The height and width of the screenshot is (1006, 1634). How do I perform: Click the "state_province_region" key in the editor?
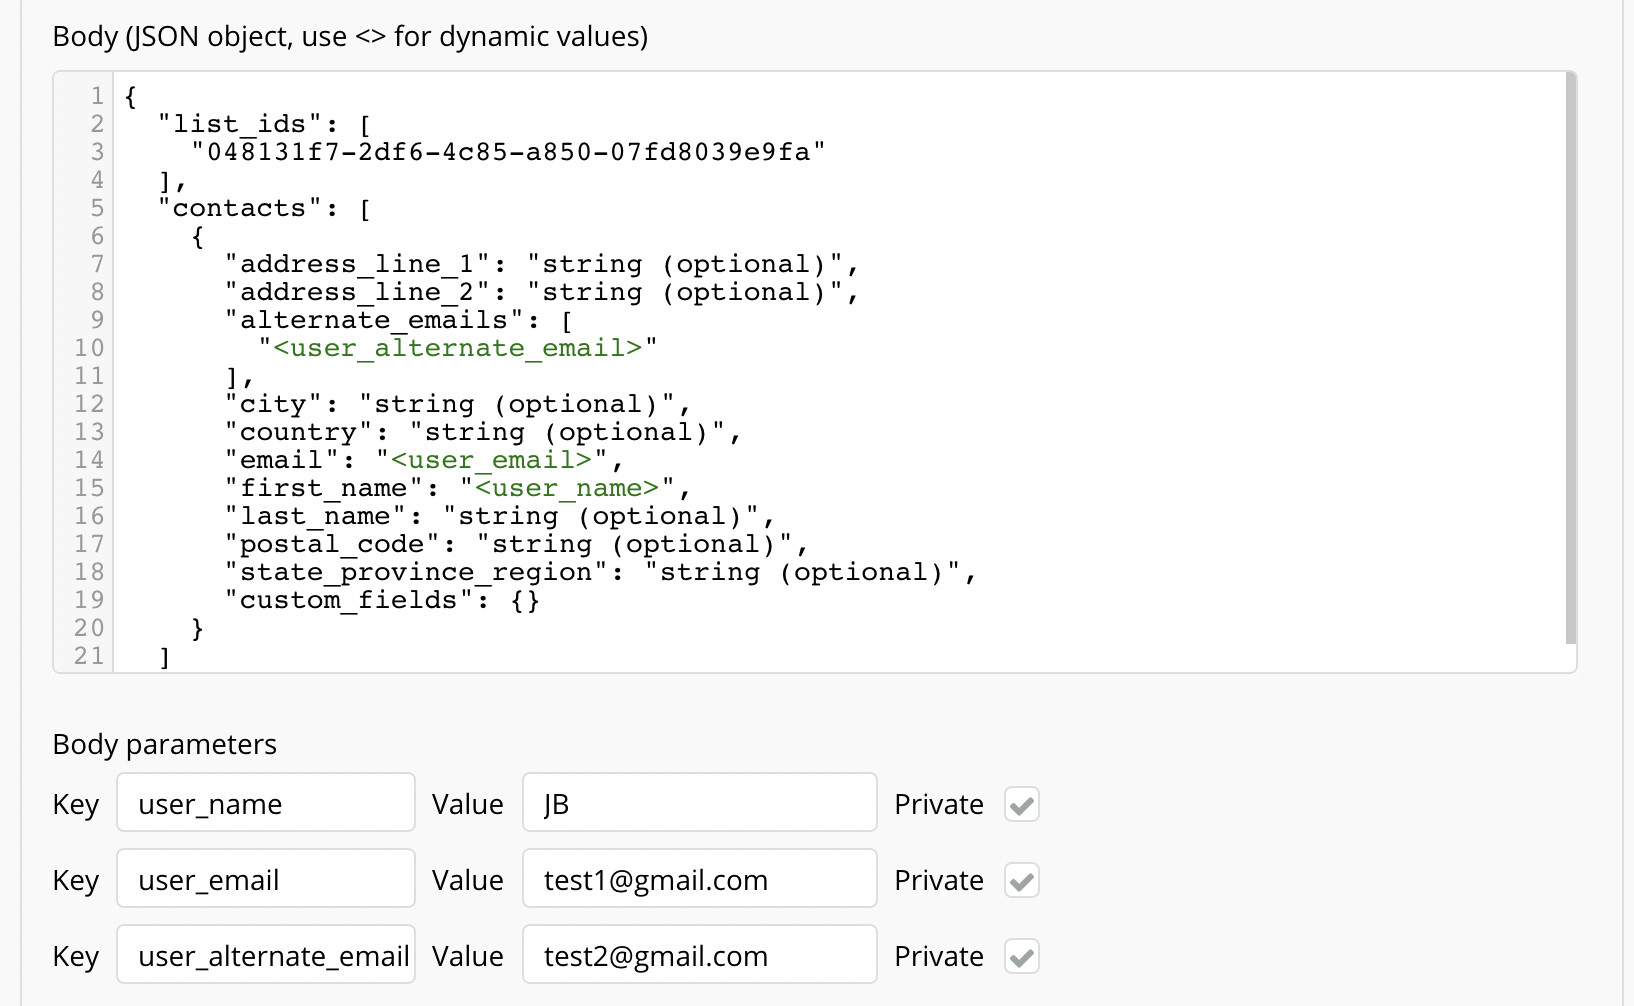[x=416, y=572]
